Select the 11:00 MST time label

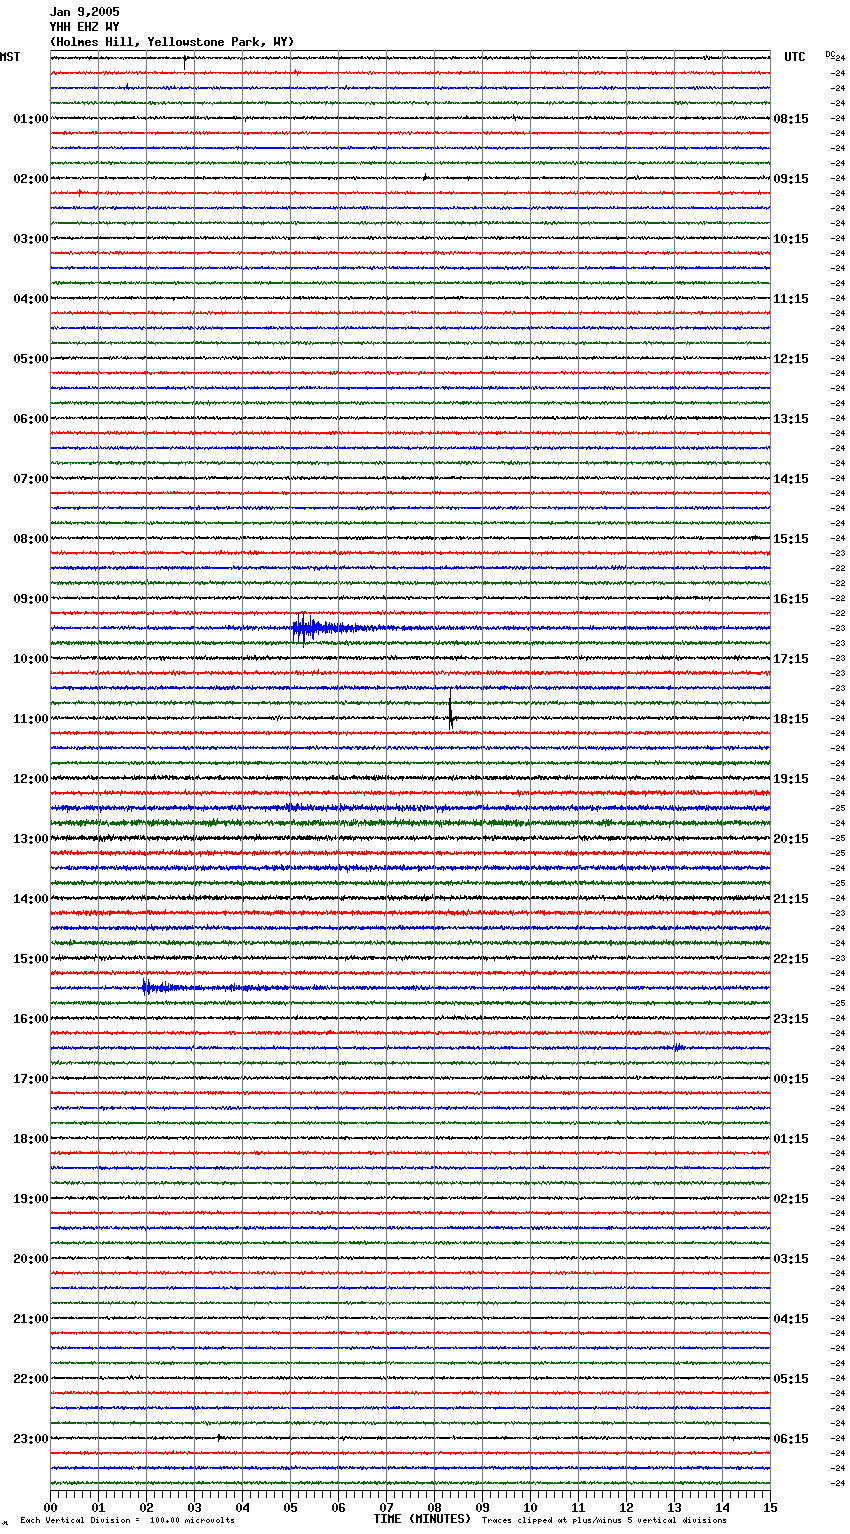pos(30,719)
